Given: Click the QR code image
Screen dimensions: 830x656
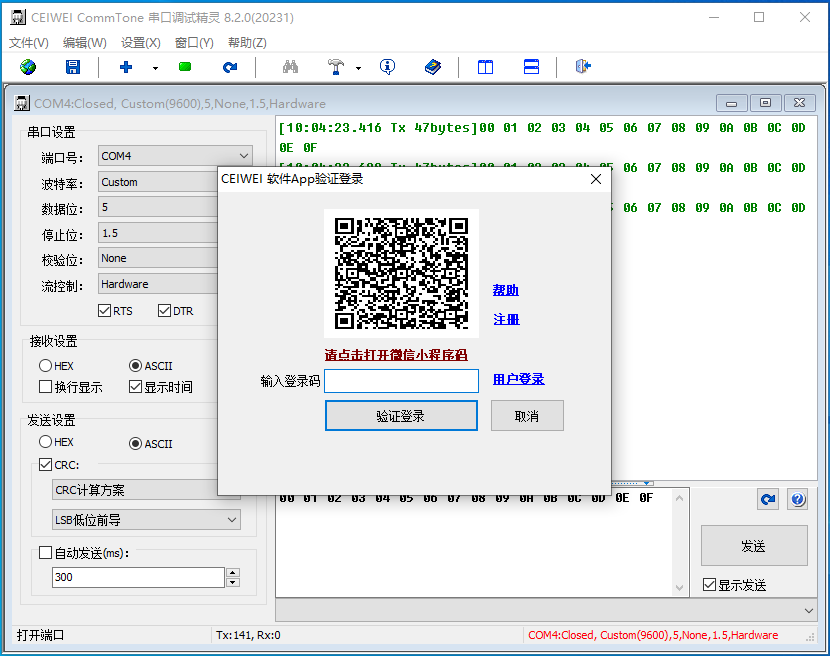Looking at the screenshot, I should click(401, 274).
